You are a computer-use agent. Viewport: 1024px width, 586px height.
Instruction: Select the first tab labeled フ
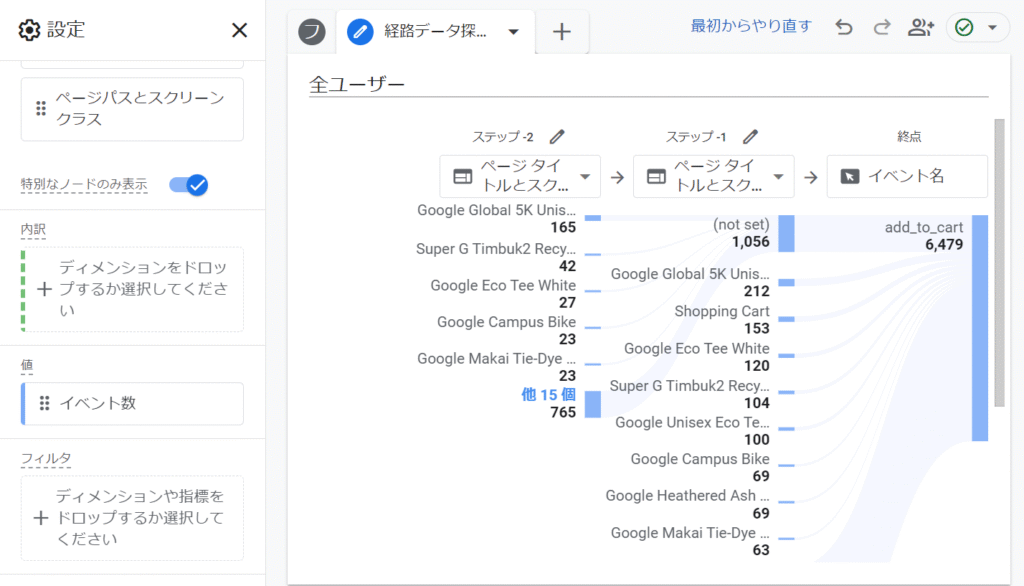pos(312,32)
